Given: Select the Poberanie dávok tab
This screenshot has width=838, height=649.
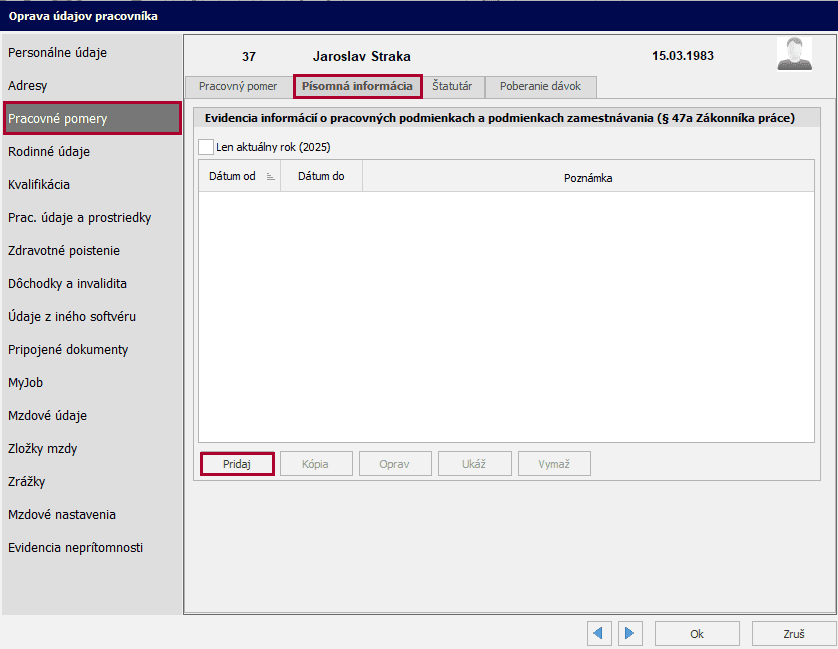Looking at the screenshot, I should click(540, 86).
